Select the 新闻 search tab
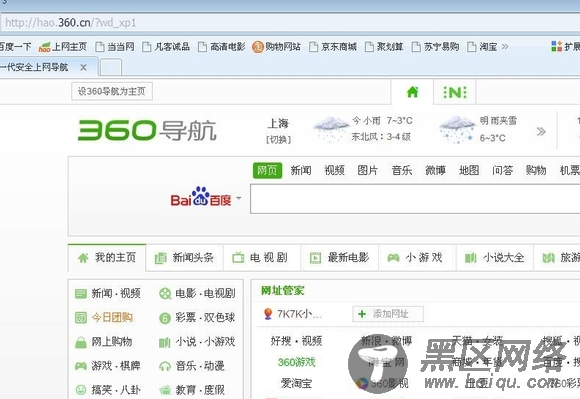 click(x=301, y=170)
